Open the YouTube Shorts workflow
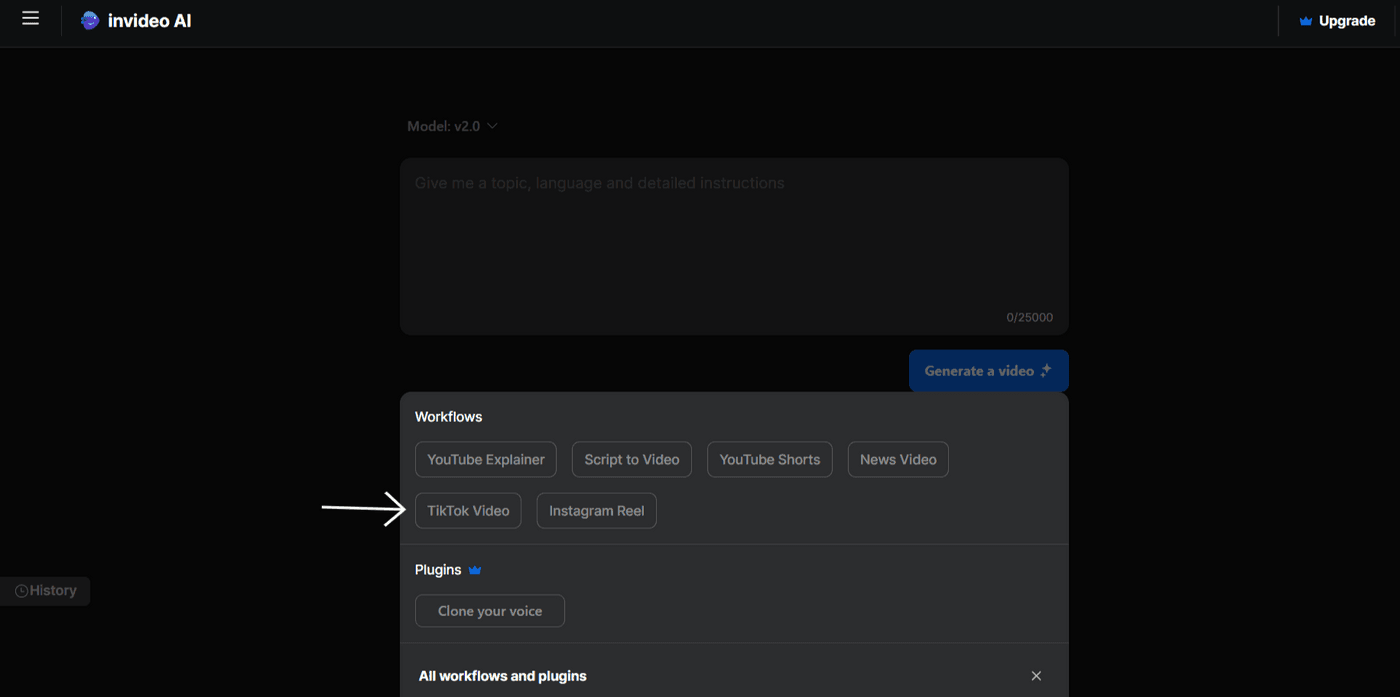Viewport: 1400px width, 697px height. tap(769, 459)
